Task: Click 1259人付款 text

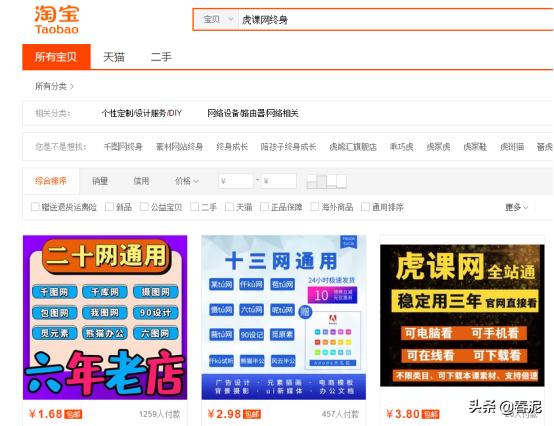Action: click(159, 414)
